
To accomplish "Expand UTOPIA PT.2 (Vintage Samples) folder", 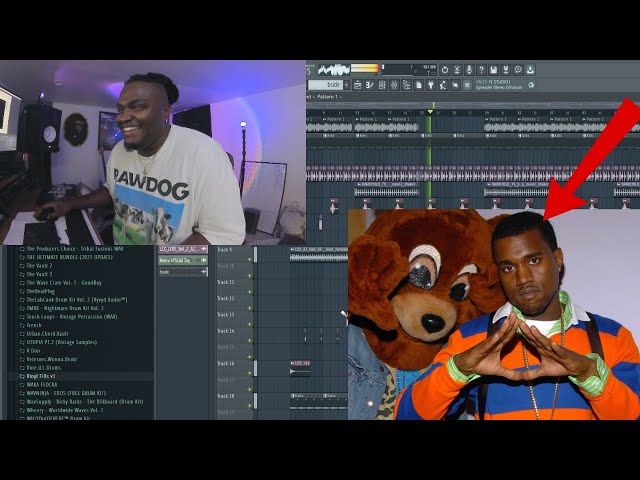I will click(58, 342).
